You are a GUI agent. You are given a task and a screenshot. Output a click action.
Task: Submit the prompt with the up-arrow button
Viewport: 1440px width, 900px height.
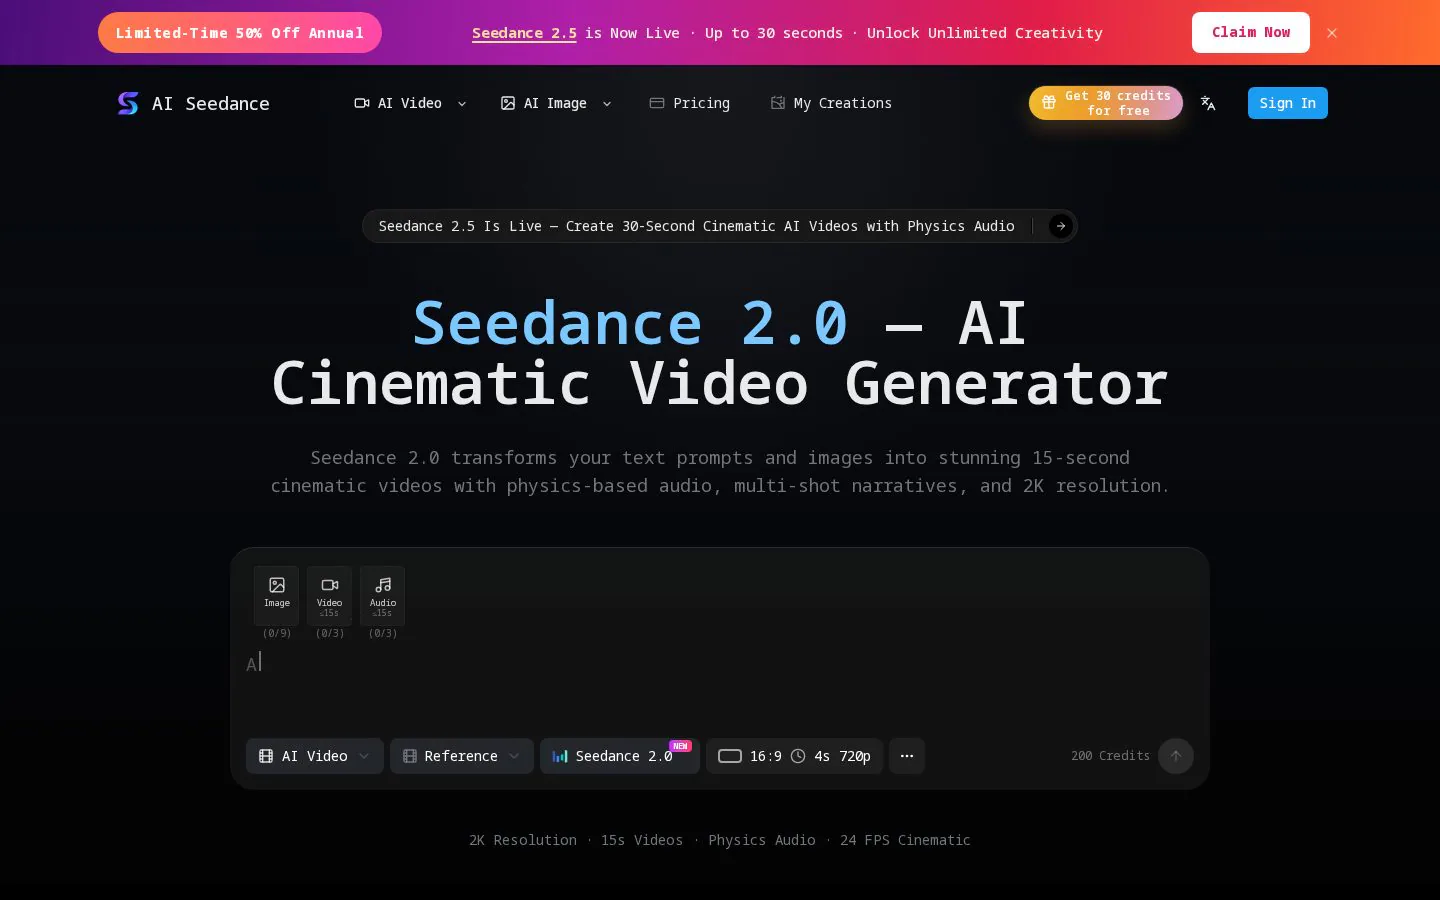(1176, 756)
